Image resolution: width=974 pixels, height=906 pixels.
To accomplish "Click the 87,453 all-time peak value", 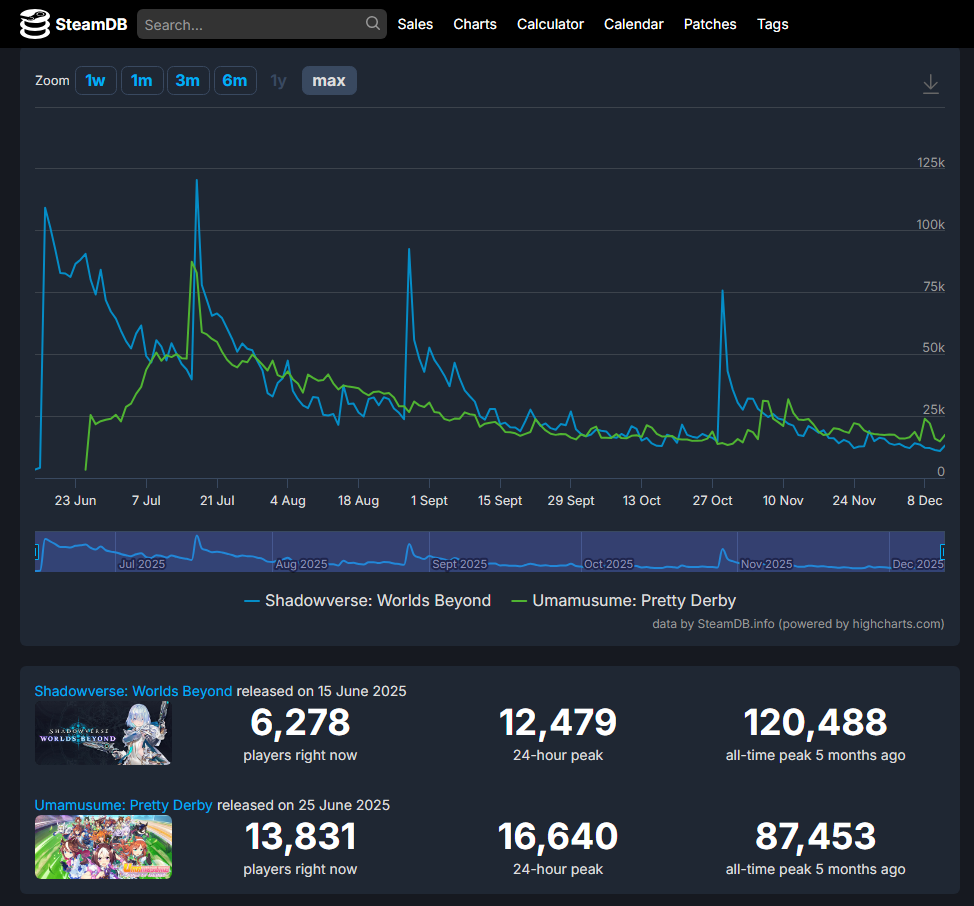I will click(x=816, y=836).
